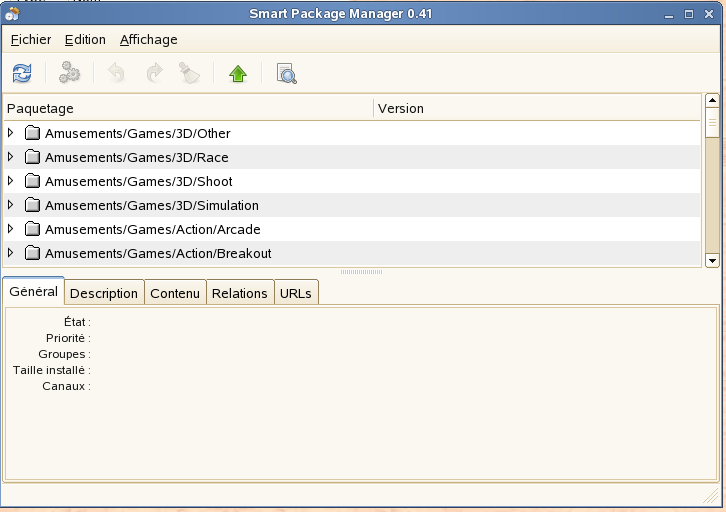Image resolution: width=726 pixels, height=512 pixels.
Task: Expand the Amusements/Games/Action/Breakout group
Action: click(x=11, y=253)
